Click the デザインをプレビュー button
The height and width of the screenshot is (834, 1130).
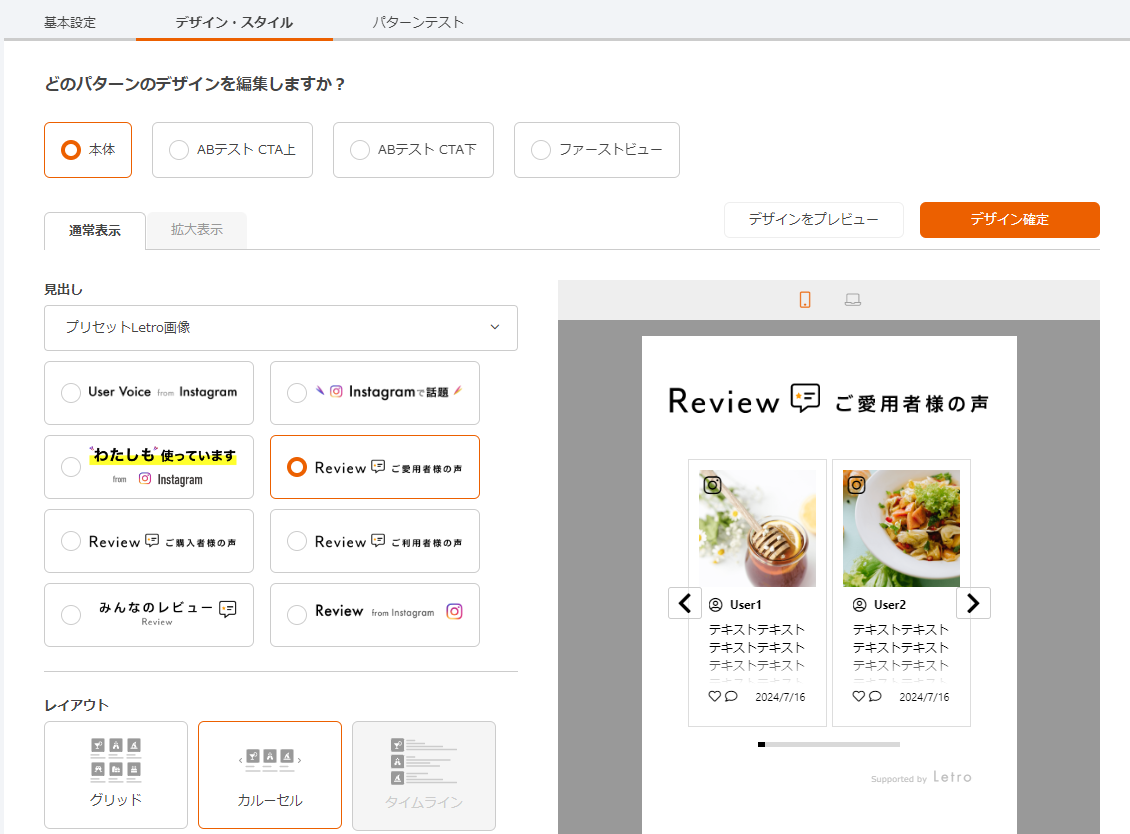[x=813, y=220]
